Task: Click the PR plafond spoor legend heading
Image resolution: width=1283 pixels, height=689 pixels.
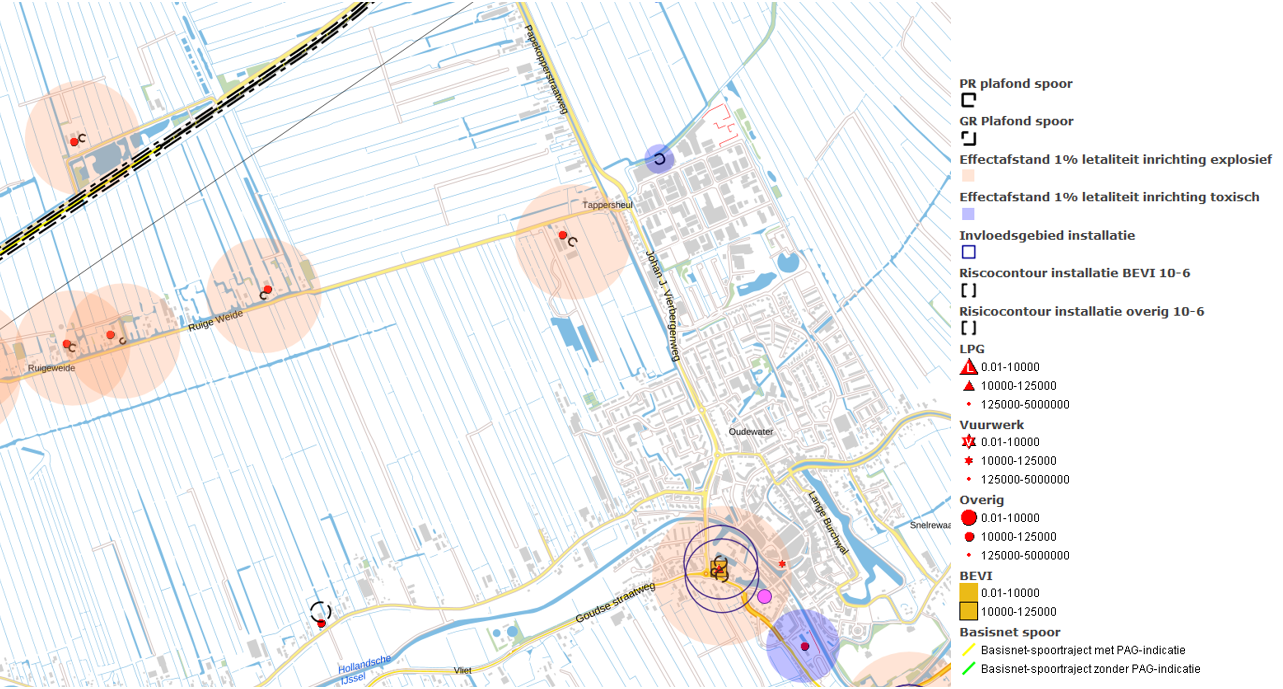Action: coord(1016,84)
